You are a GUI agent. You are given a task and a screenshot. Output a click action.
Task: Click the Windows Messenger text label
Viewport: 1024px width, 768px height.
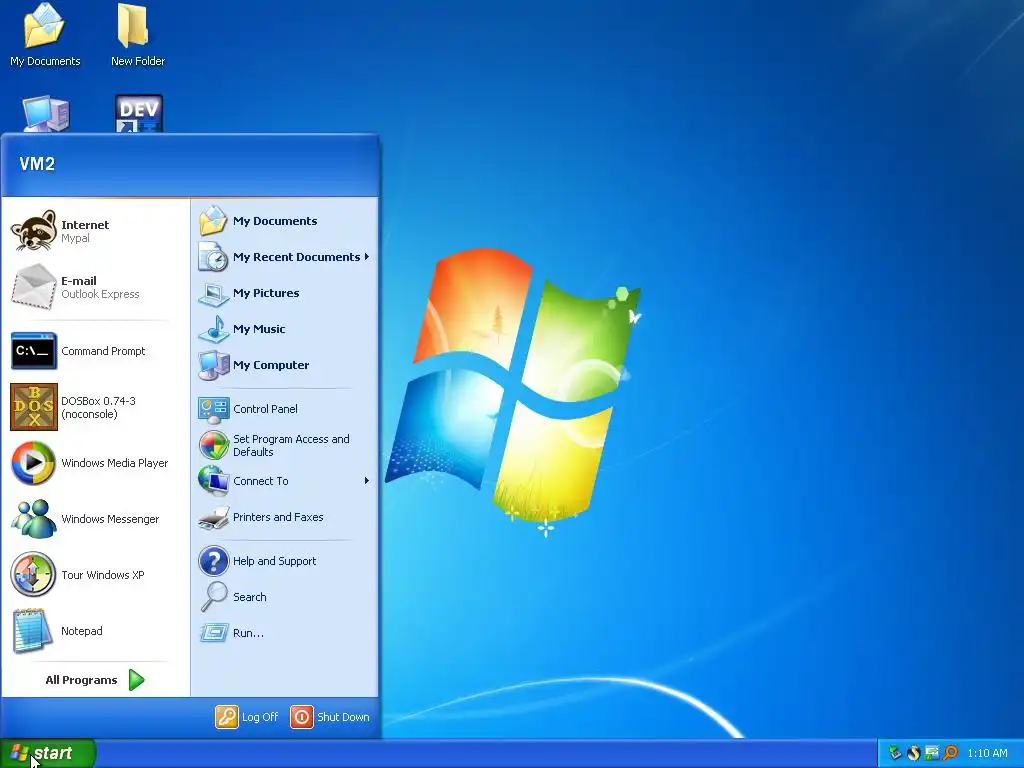(x=110, y=519)
